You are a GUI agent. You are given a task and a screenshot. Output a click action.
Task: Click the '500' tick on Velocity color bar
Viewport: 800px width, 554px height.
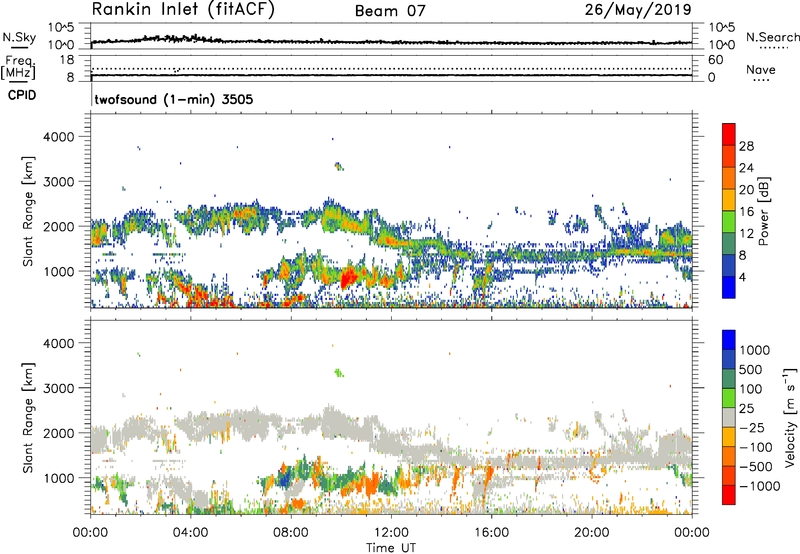750,369
